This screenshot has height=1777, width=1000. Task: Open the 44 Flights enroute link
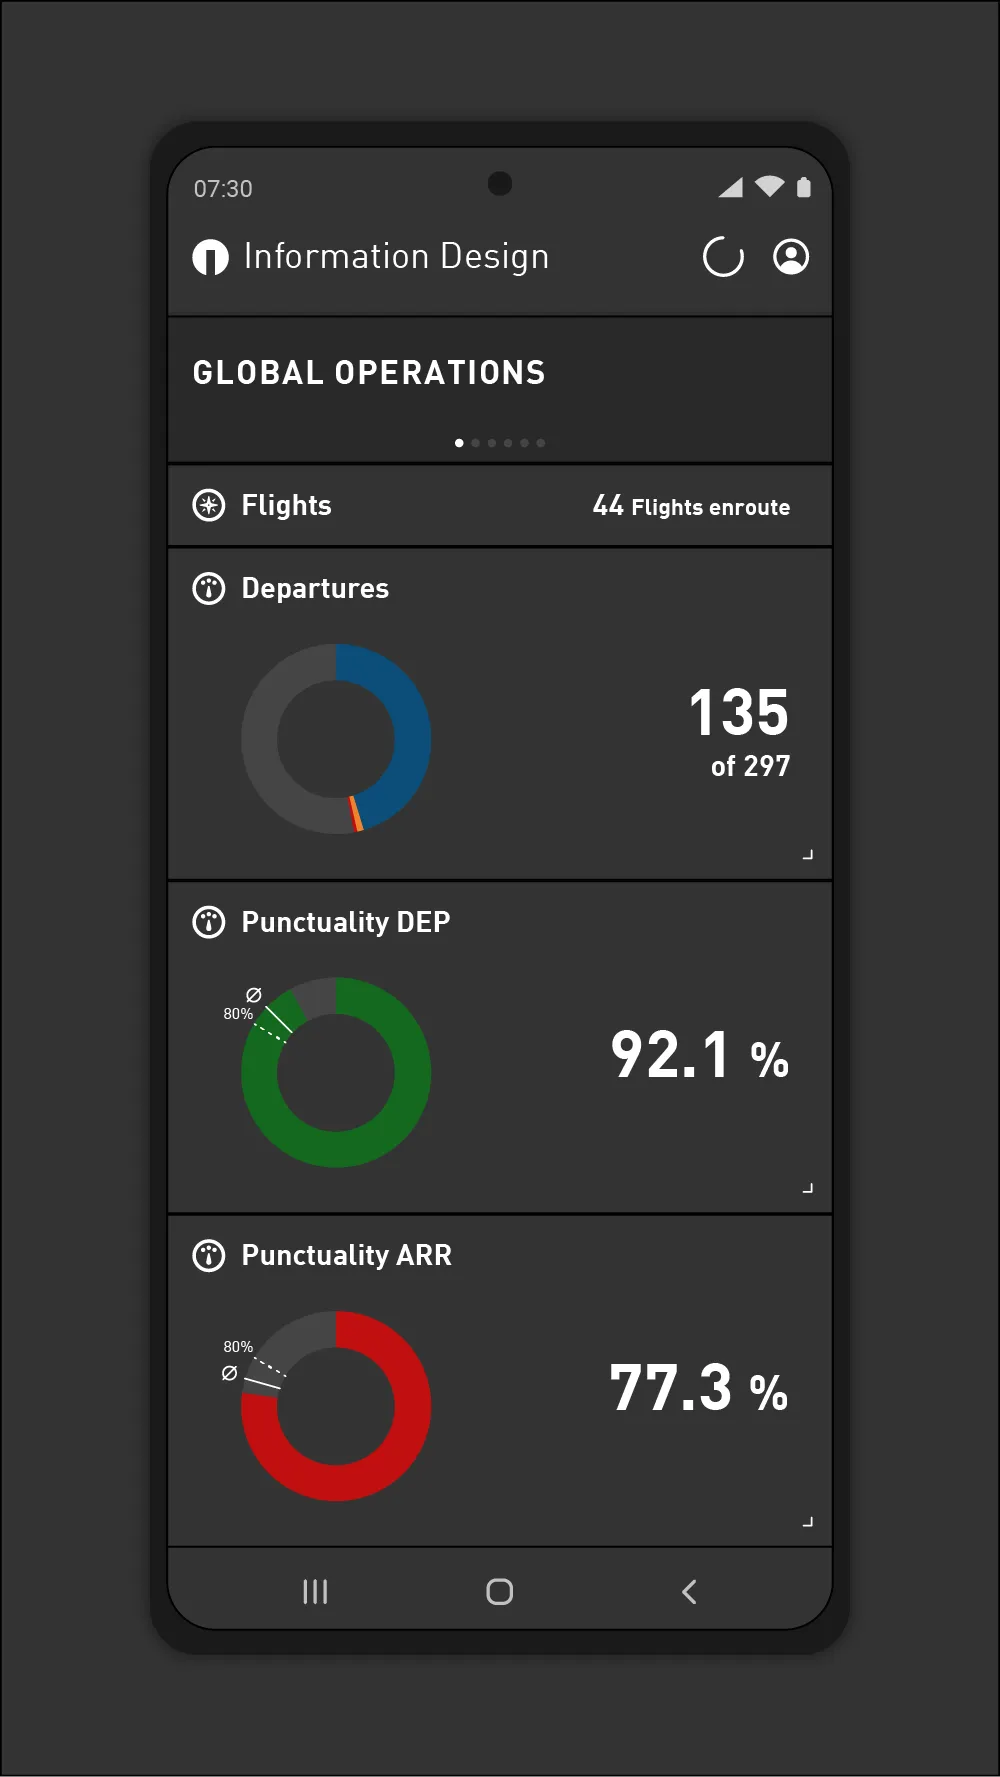(691, 506)
